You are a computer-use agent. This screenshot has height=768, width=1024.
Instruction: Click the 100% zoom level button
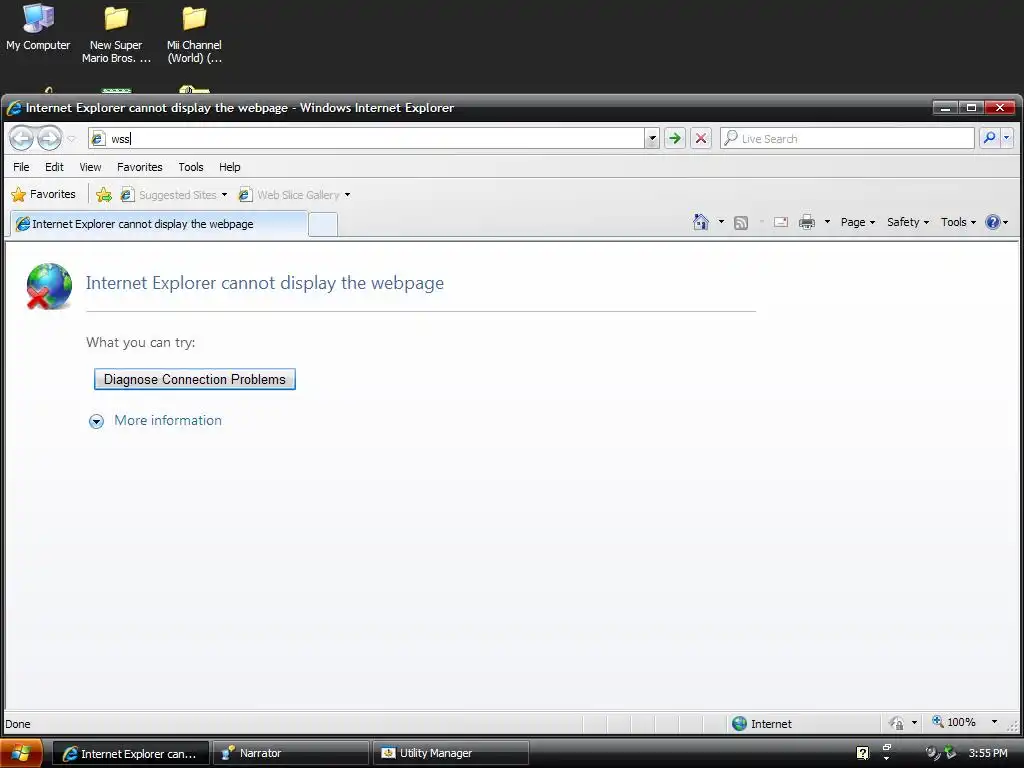(x=953, y=722)
